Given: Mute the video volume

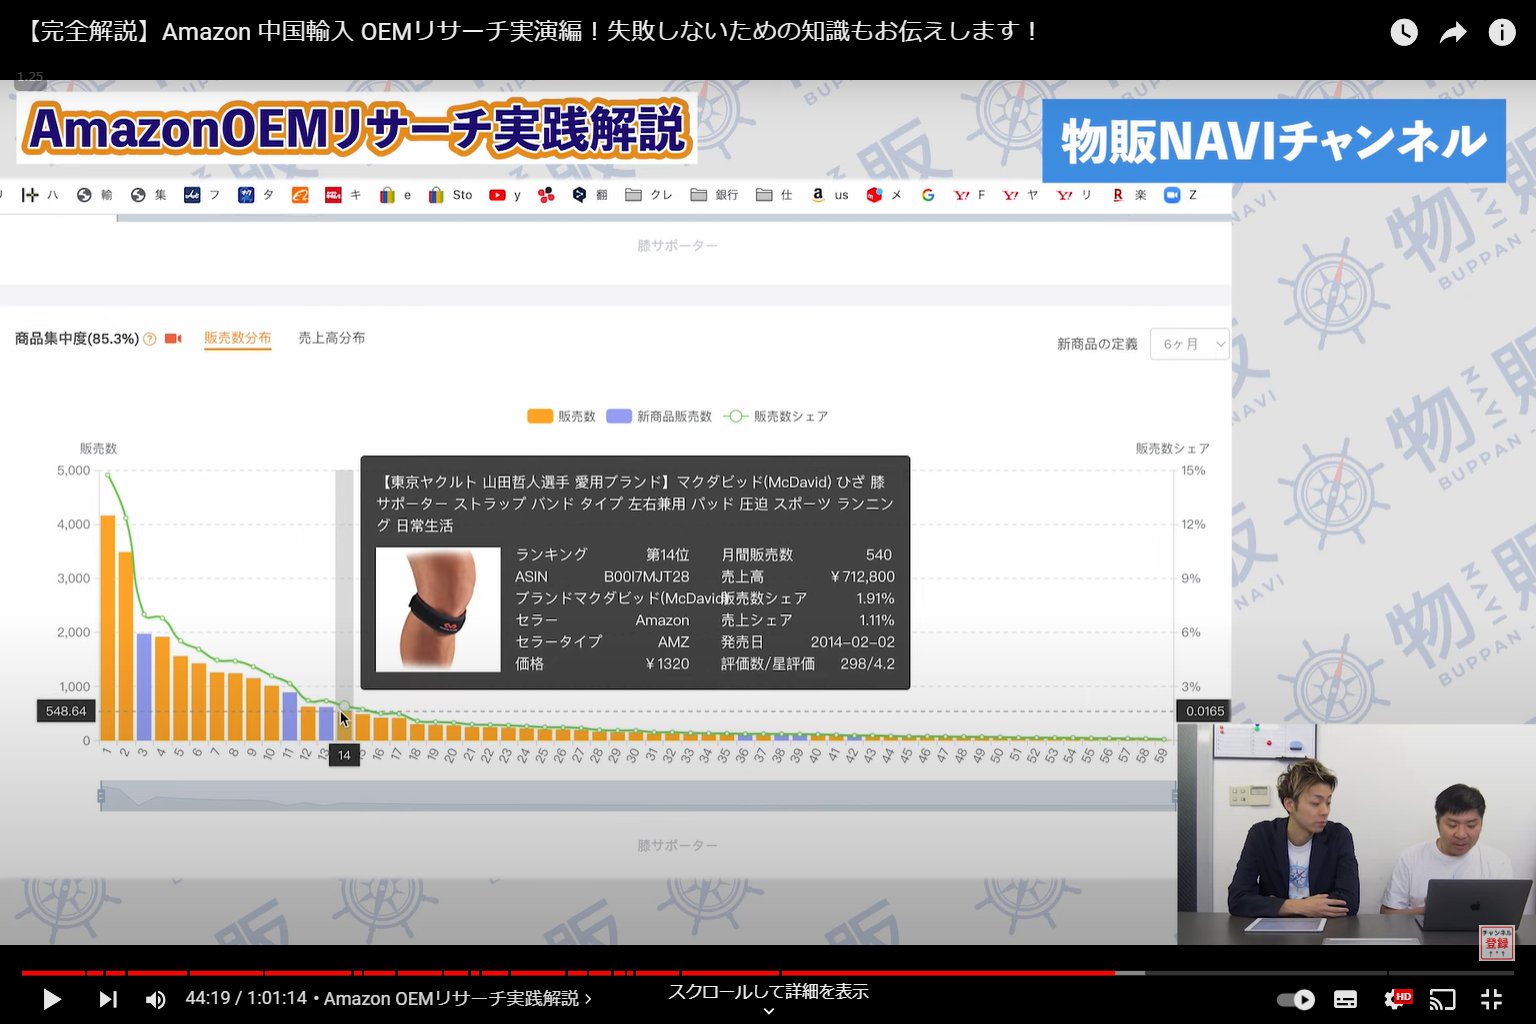Looking at the screenshot, I should click(x=155, y=999).
